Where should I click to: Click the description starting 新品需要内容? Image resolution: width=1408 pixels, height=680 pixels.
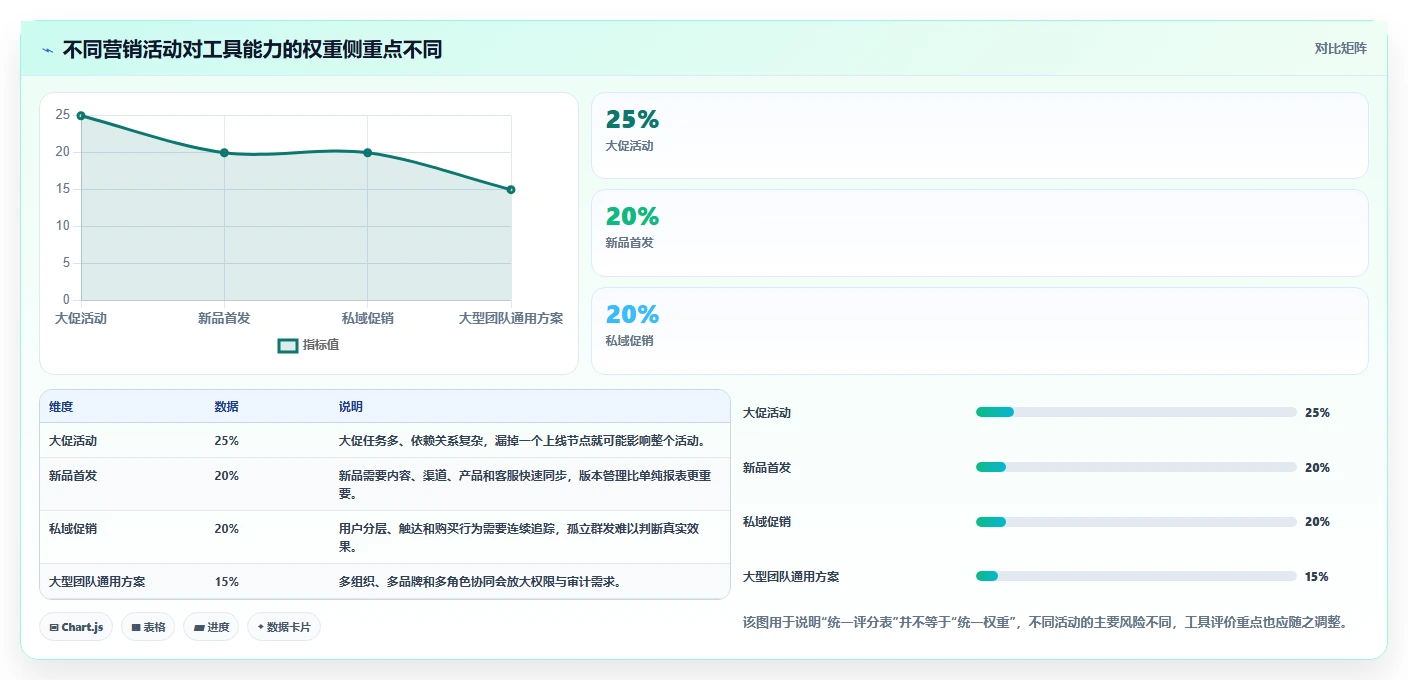(x=525, y=485)
